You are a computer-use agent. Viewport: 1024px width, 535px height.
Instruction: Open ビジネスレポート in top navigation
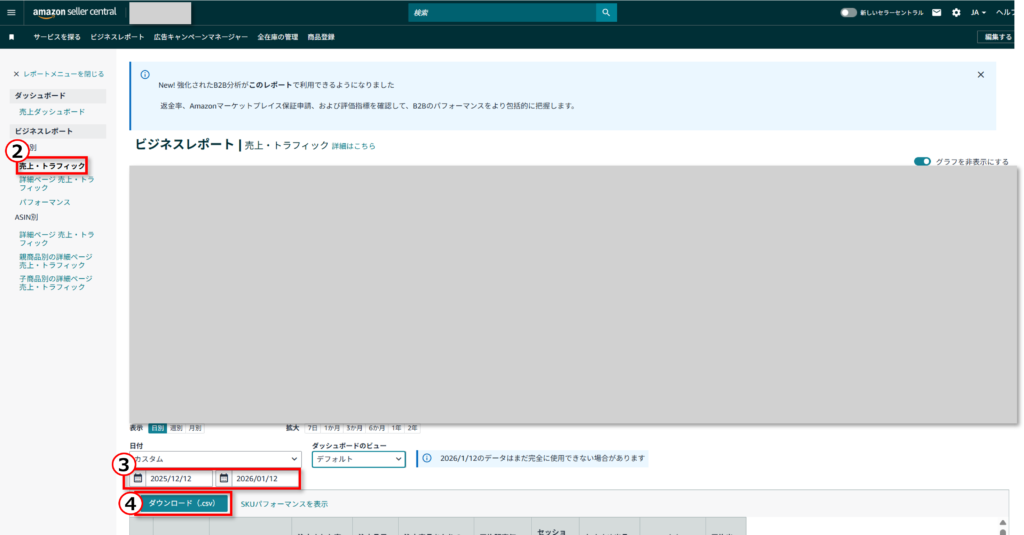tap(117, 36)
